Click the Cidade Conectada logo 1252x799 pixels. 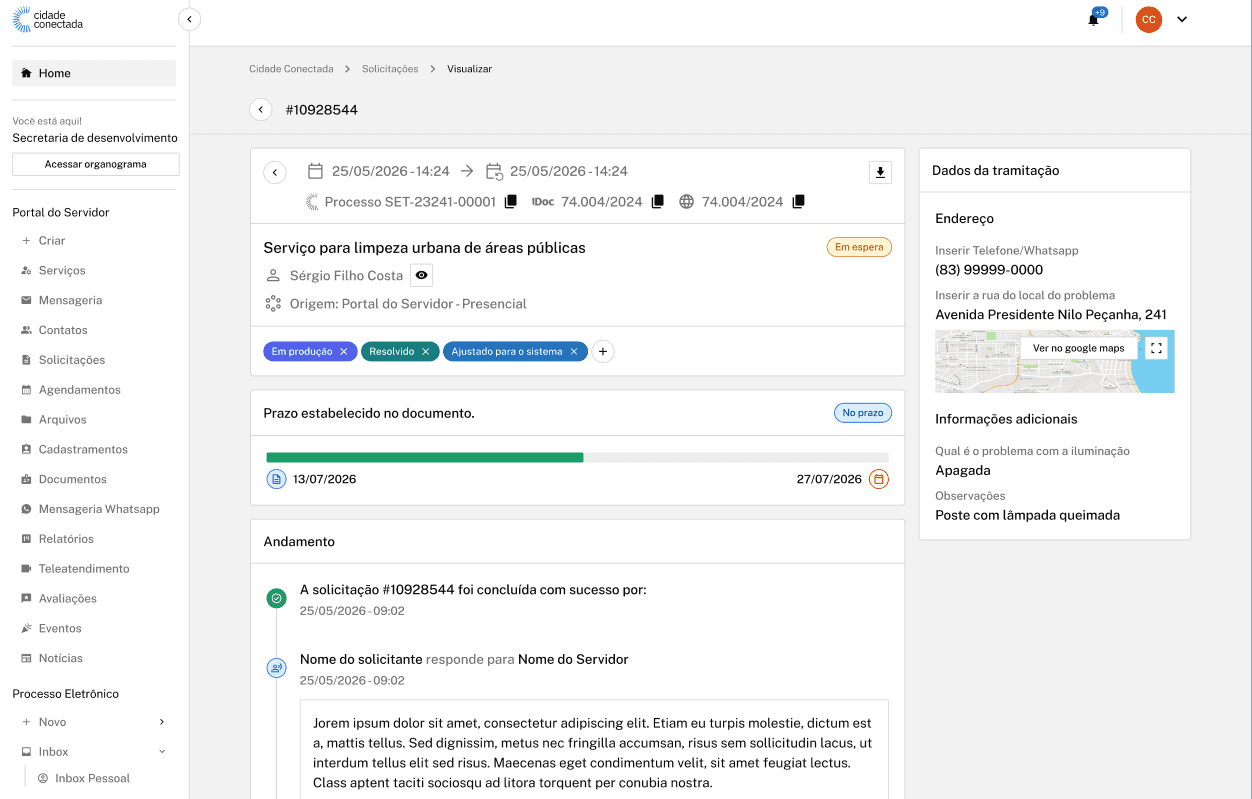click(x=47, y=19)
